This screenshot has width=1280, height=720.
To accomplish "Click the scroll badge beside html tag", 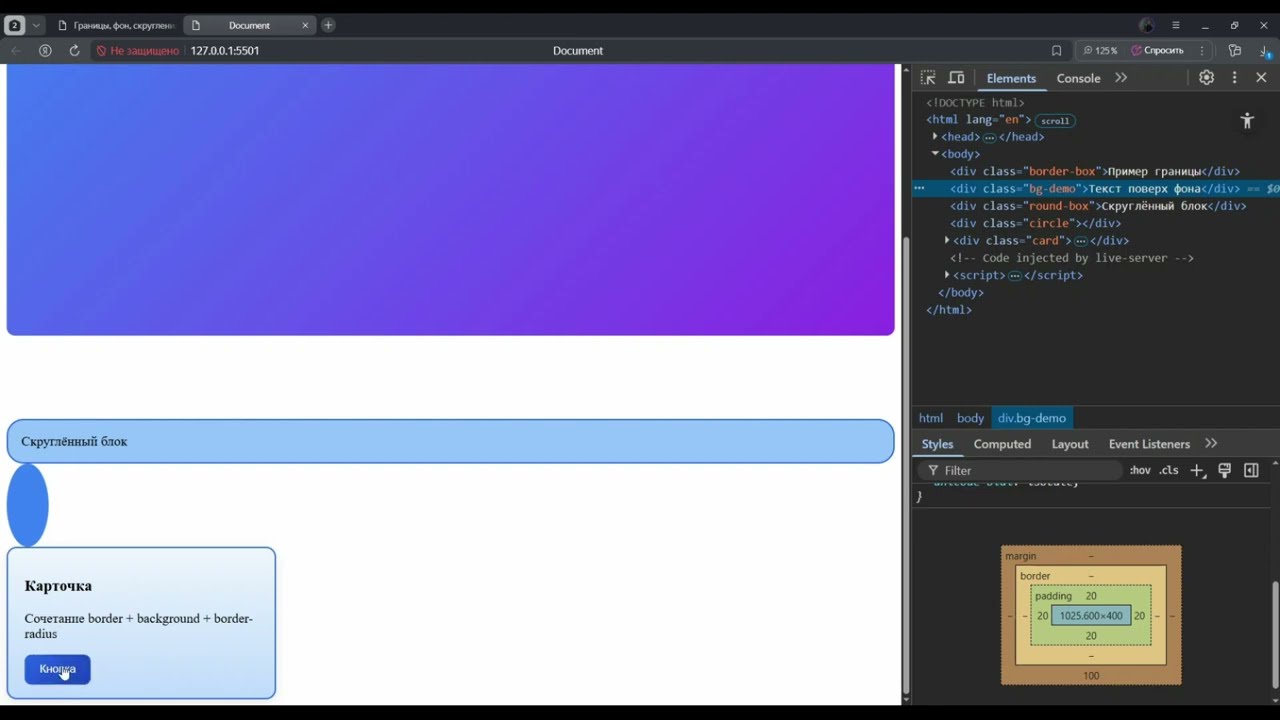I will coord(1055,121).
